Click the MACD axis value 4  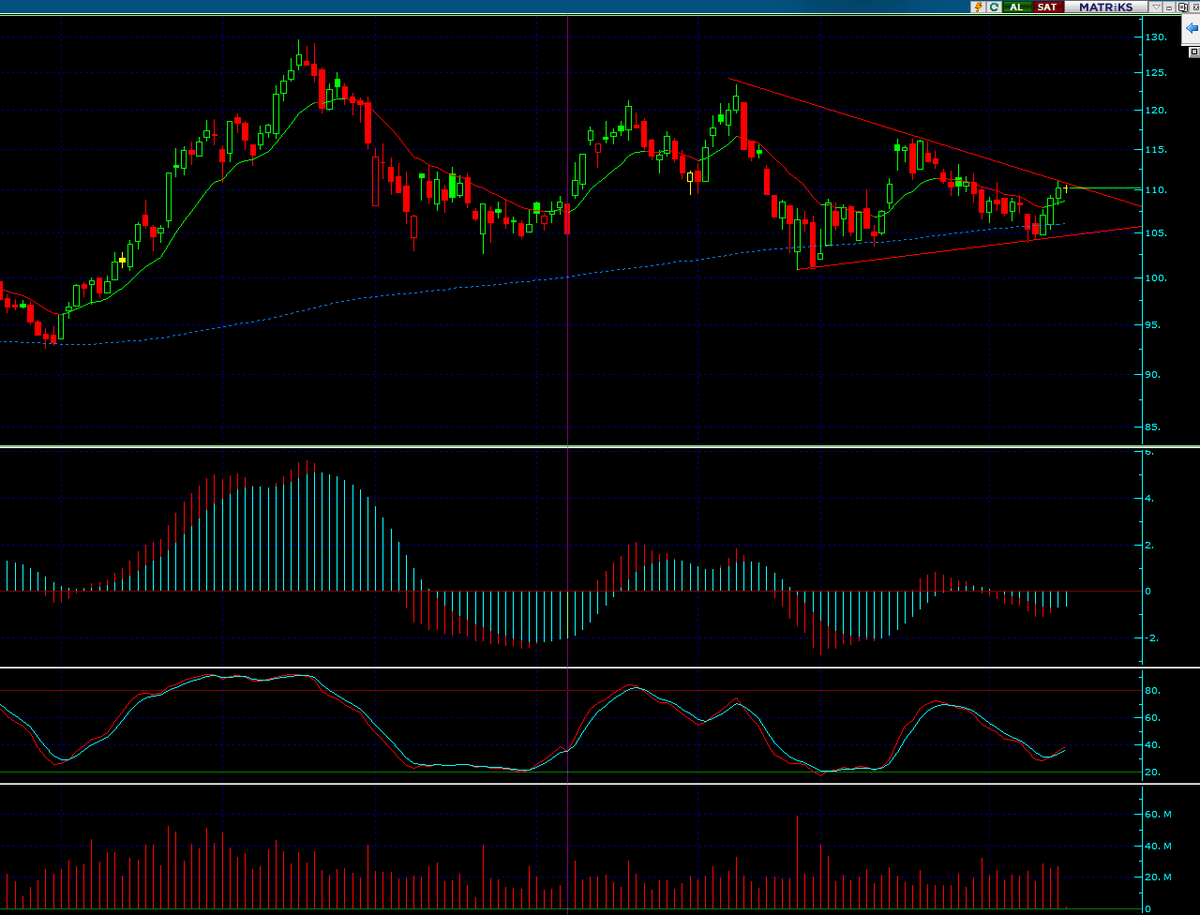pos(1150,498)
